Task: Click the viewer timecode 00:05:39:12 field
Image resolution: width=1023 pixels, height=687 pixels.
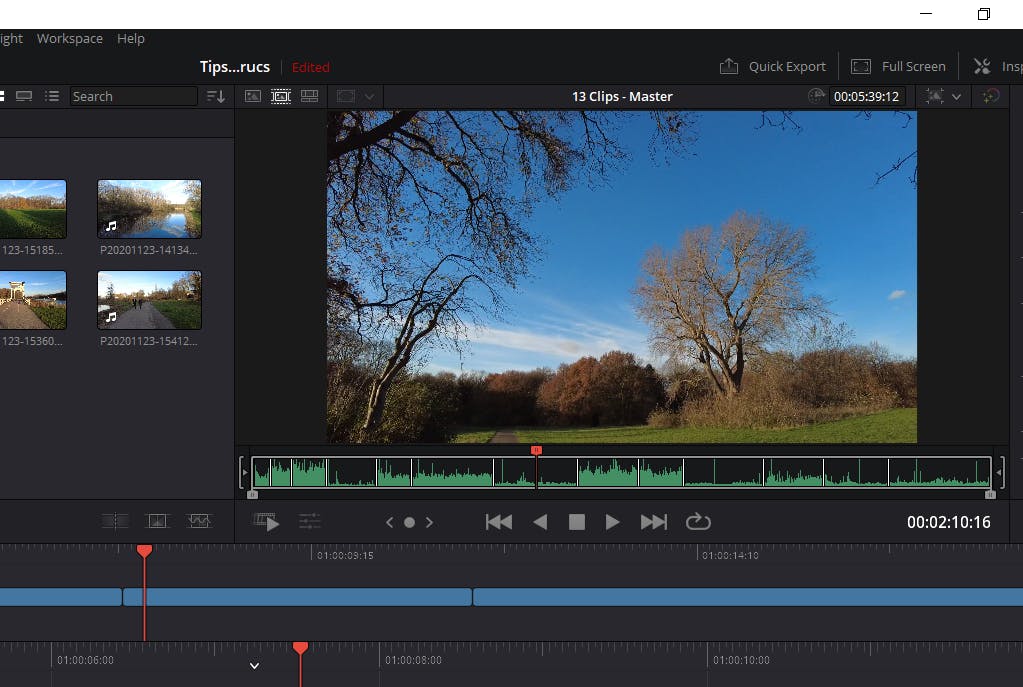Action: click(866, 97)
